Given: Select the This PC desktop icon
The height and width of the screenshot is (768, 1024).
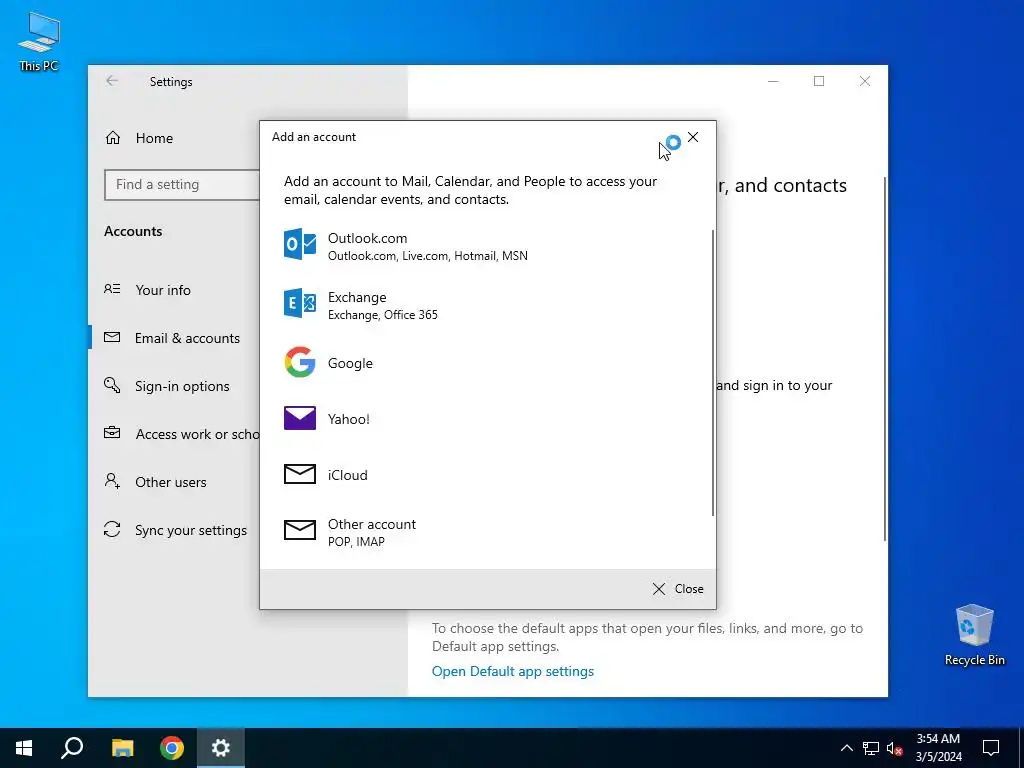Looking at the screenshot, I should coord(39,42).
